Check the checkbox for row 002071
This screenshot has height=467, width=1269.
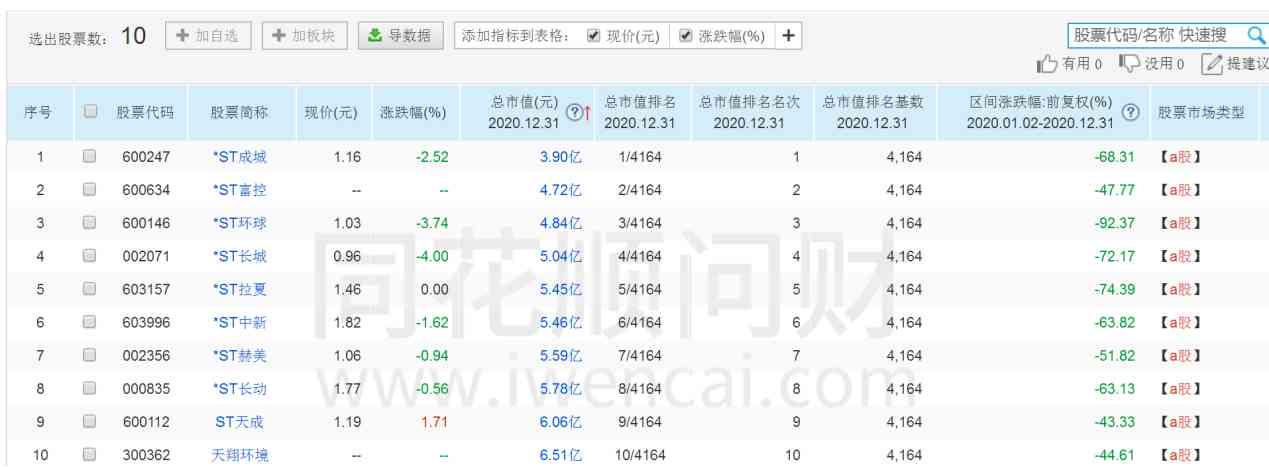point(89,256)
